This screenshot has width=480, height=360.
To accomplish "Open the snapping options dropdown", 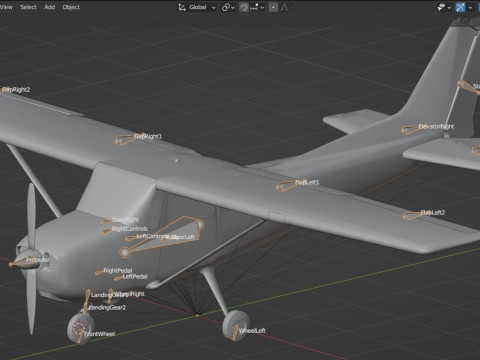I will (257, 7).
